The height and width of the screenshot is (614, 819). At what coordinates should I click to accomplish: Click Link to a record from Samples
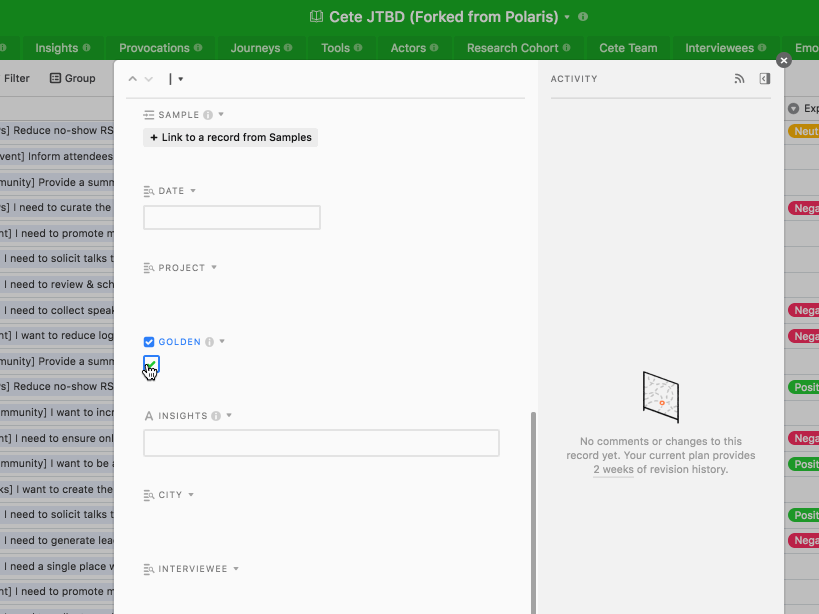tap(230, 137)
